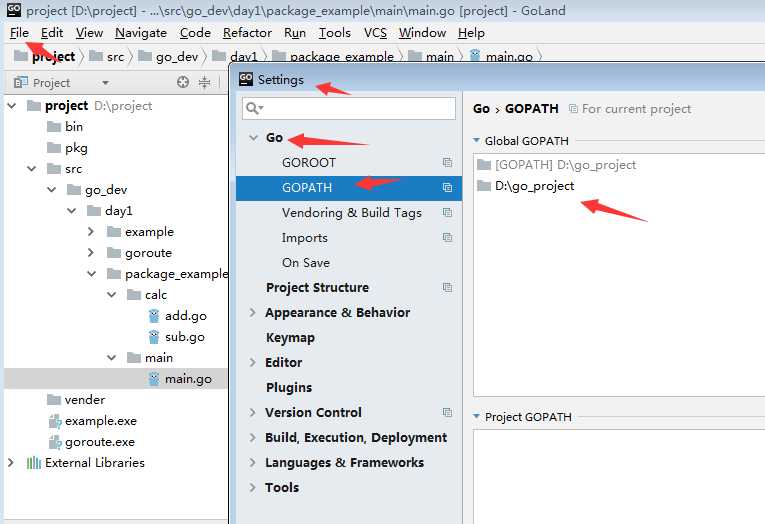This screenshot has width=765, height=524.
Task: Click the Settings search field
Action: pyautogui.click(x=349, y=108)
